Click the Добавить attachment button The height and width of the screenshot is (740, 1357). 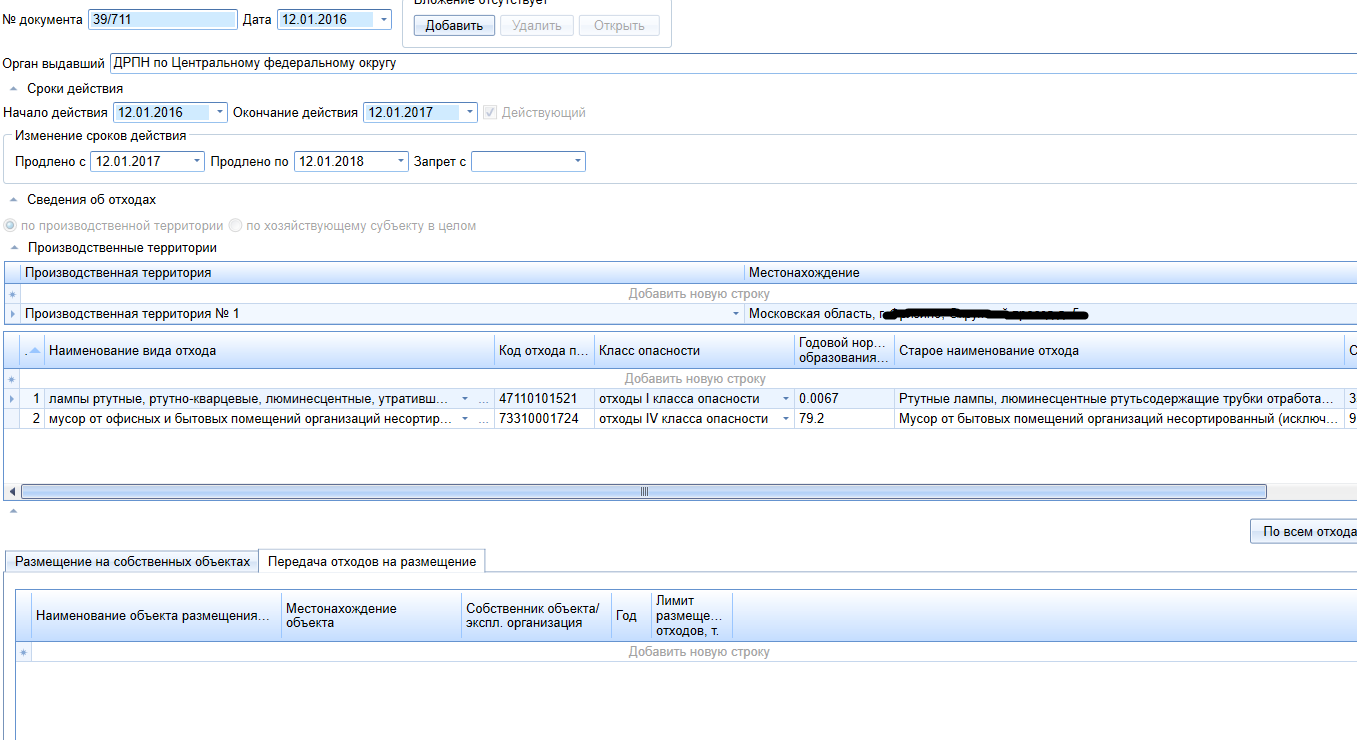[x=454, y=25]
